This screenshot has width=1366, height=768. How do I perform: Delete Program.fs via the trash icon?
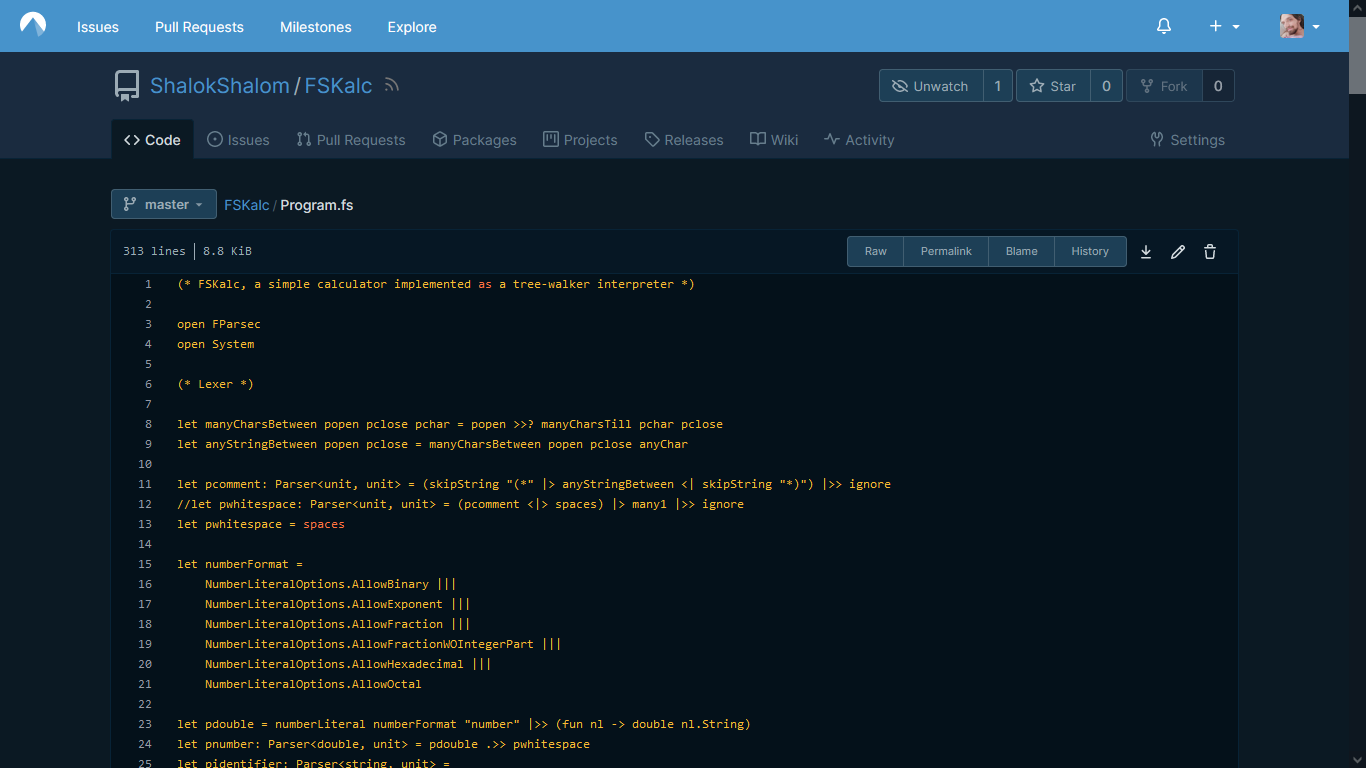pos(1210,251)
